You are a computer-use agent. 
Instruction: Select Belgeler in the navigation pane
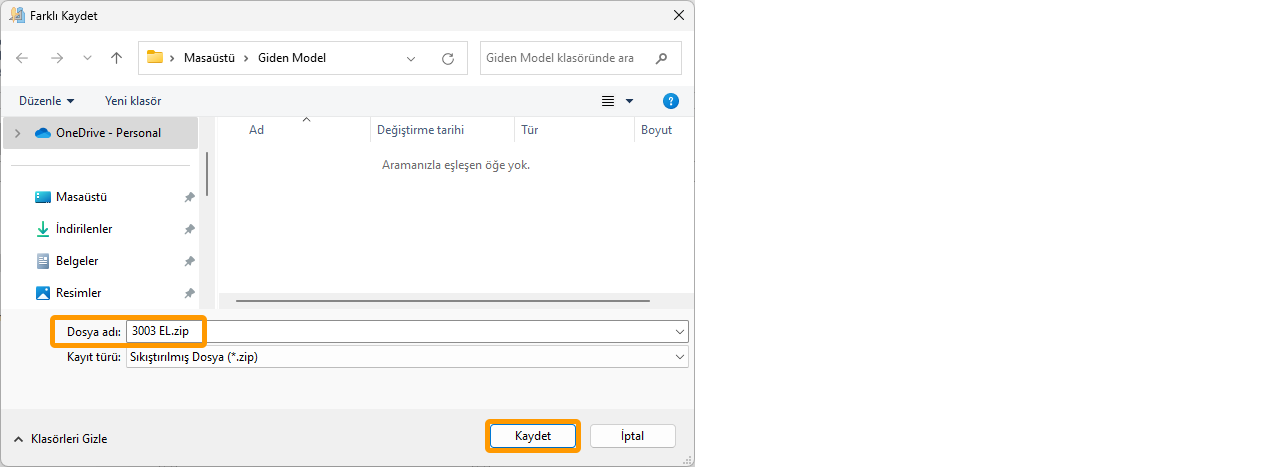tap(76, 261)
